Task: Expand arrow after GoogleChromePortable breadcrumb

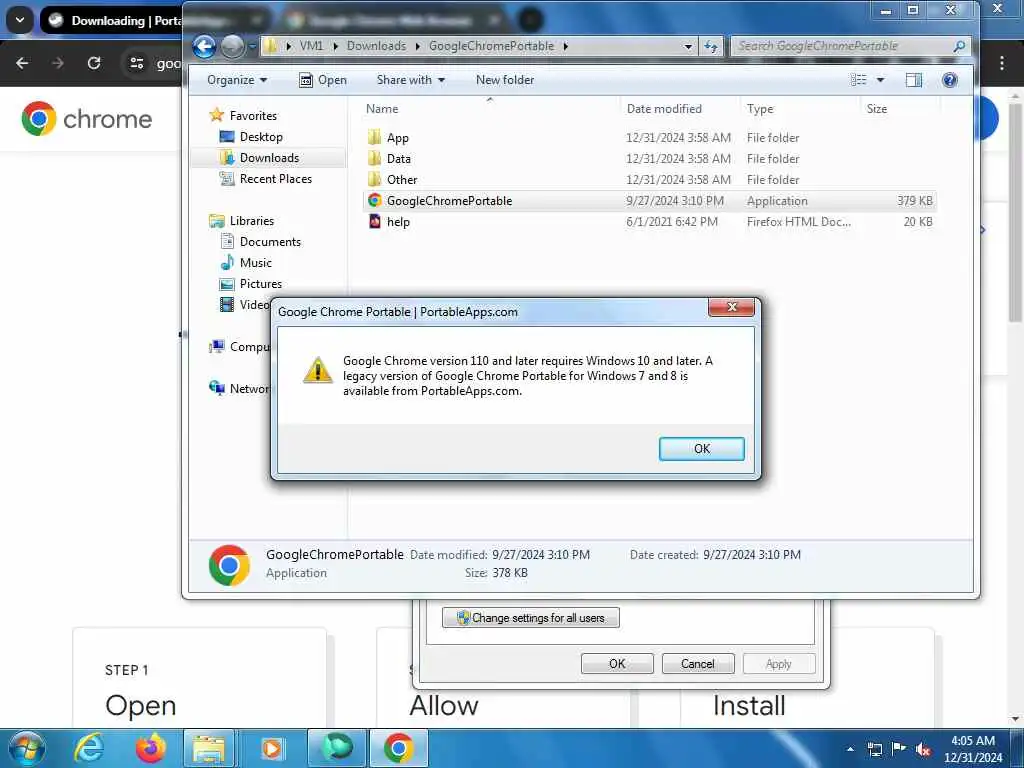Action: coord(566,46)
